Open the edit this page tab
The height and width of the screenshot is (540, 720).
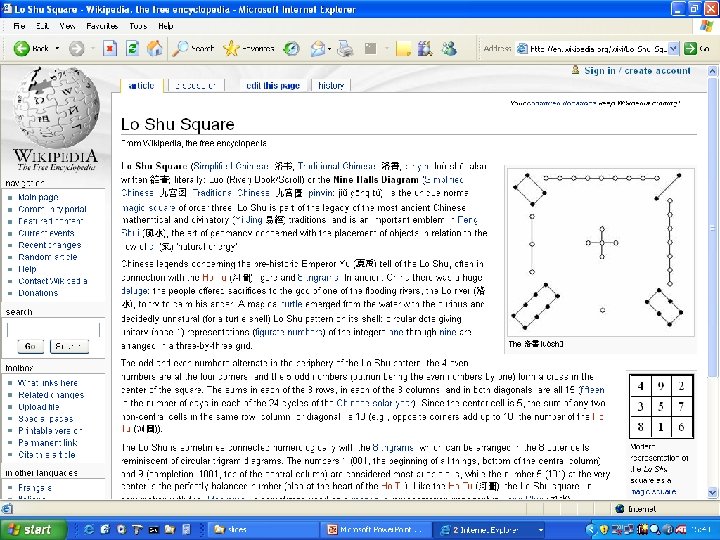273,85
